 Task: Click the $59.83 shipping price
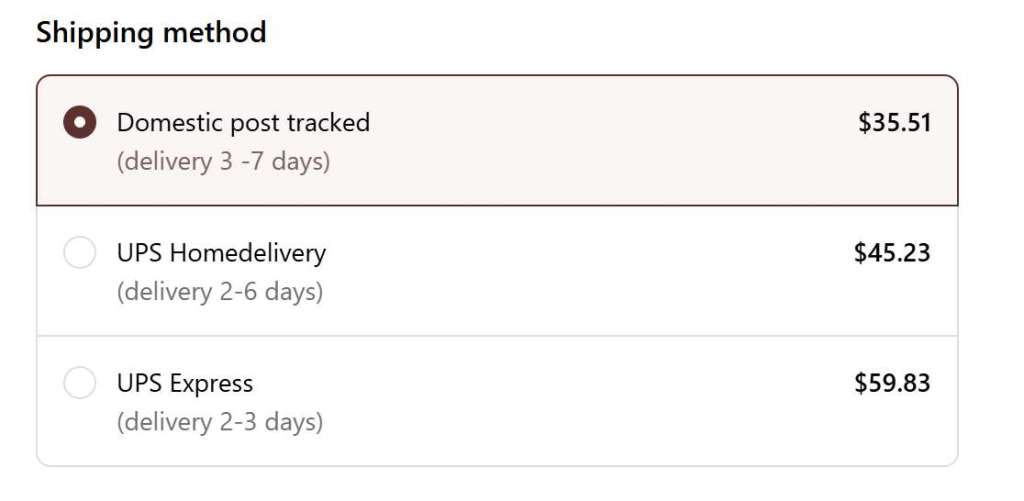[x=892, y=383]
